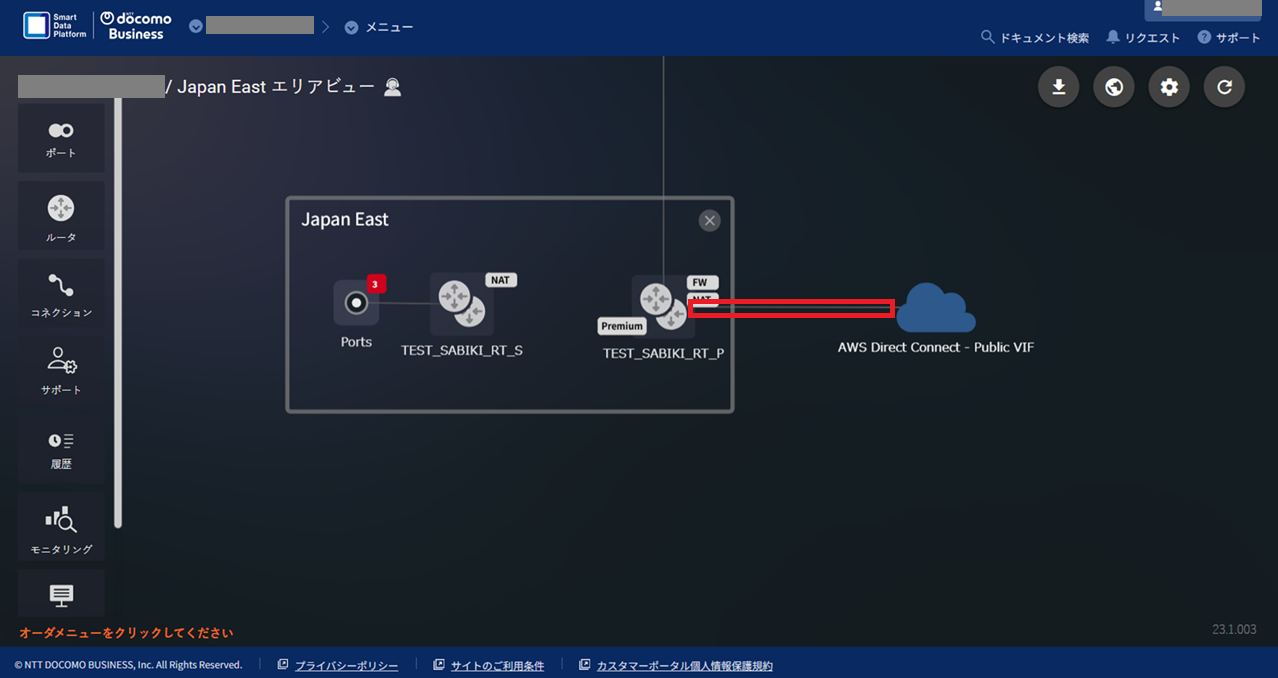Open the サポート sidebar menu
Screen dimensions: 1278x678
coord(61,370)
